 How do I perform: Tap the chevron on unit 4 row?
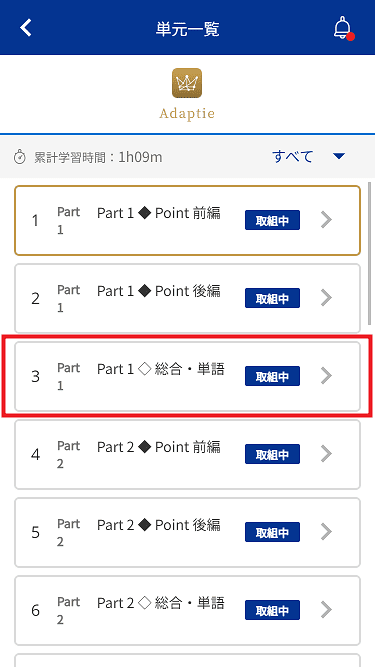pyautogui.click(x=326, y=454)
